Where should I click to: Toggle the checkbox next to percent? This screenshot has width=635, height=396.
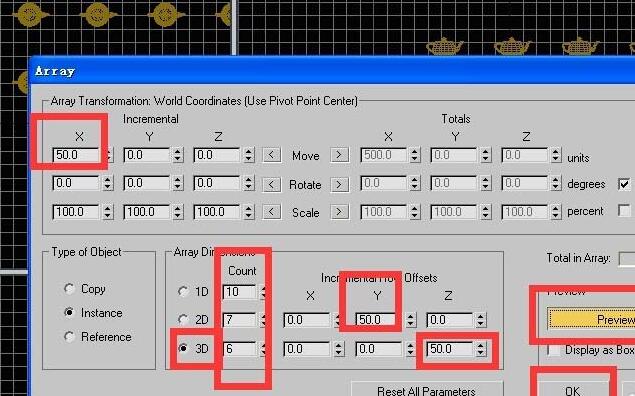pyautogui.click(x=624, y=211)
